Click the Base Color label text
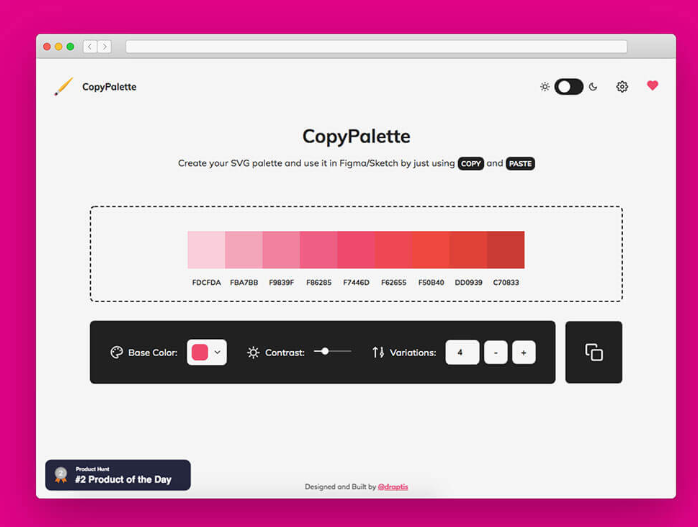Image resolution: width=698 pixels, height=527 pixels. tap(153, 353)
